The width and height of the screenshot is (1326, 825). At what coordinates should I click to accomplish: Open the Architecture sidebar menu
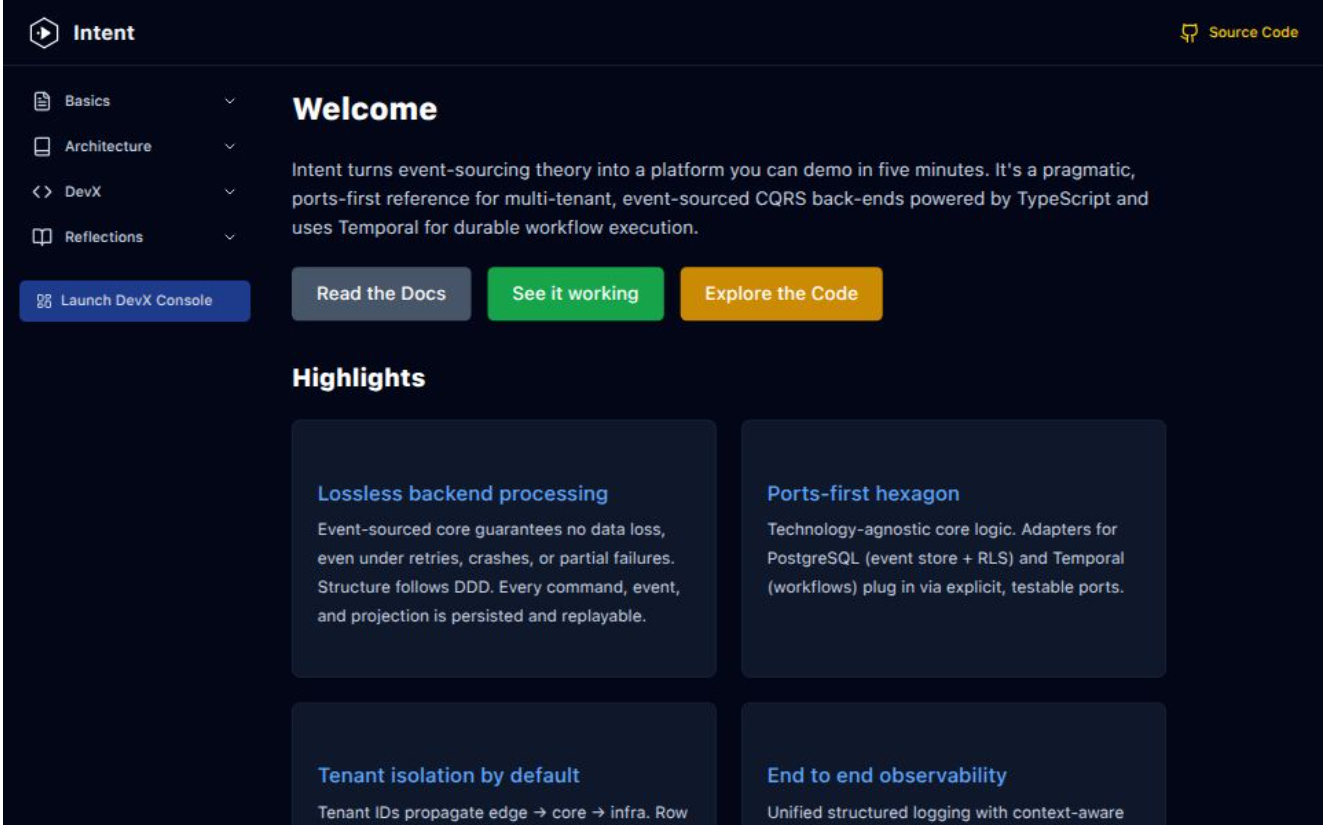[x=135, y=146]
